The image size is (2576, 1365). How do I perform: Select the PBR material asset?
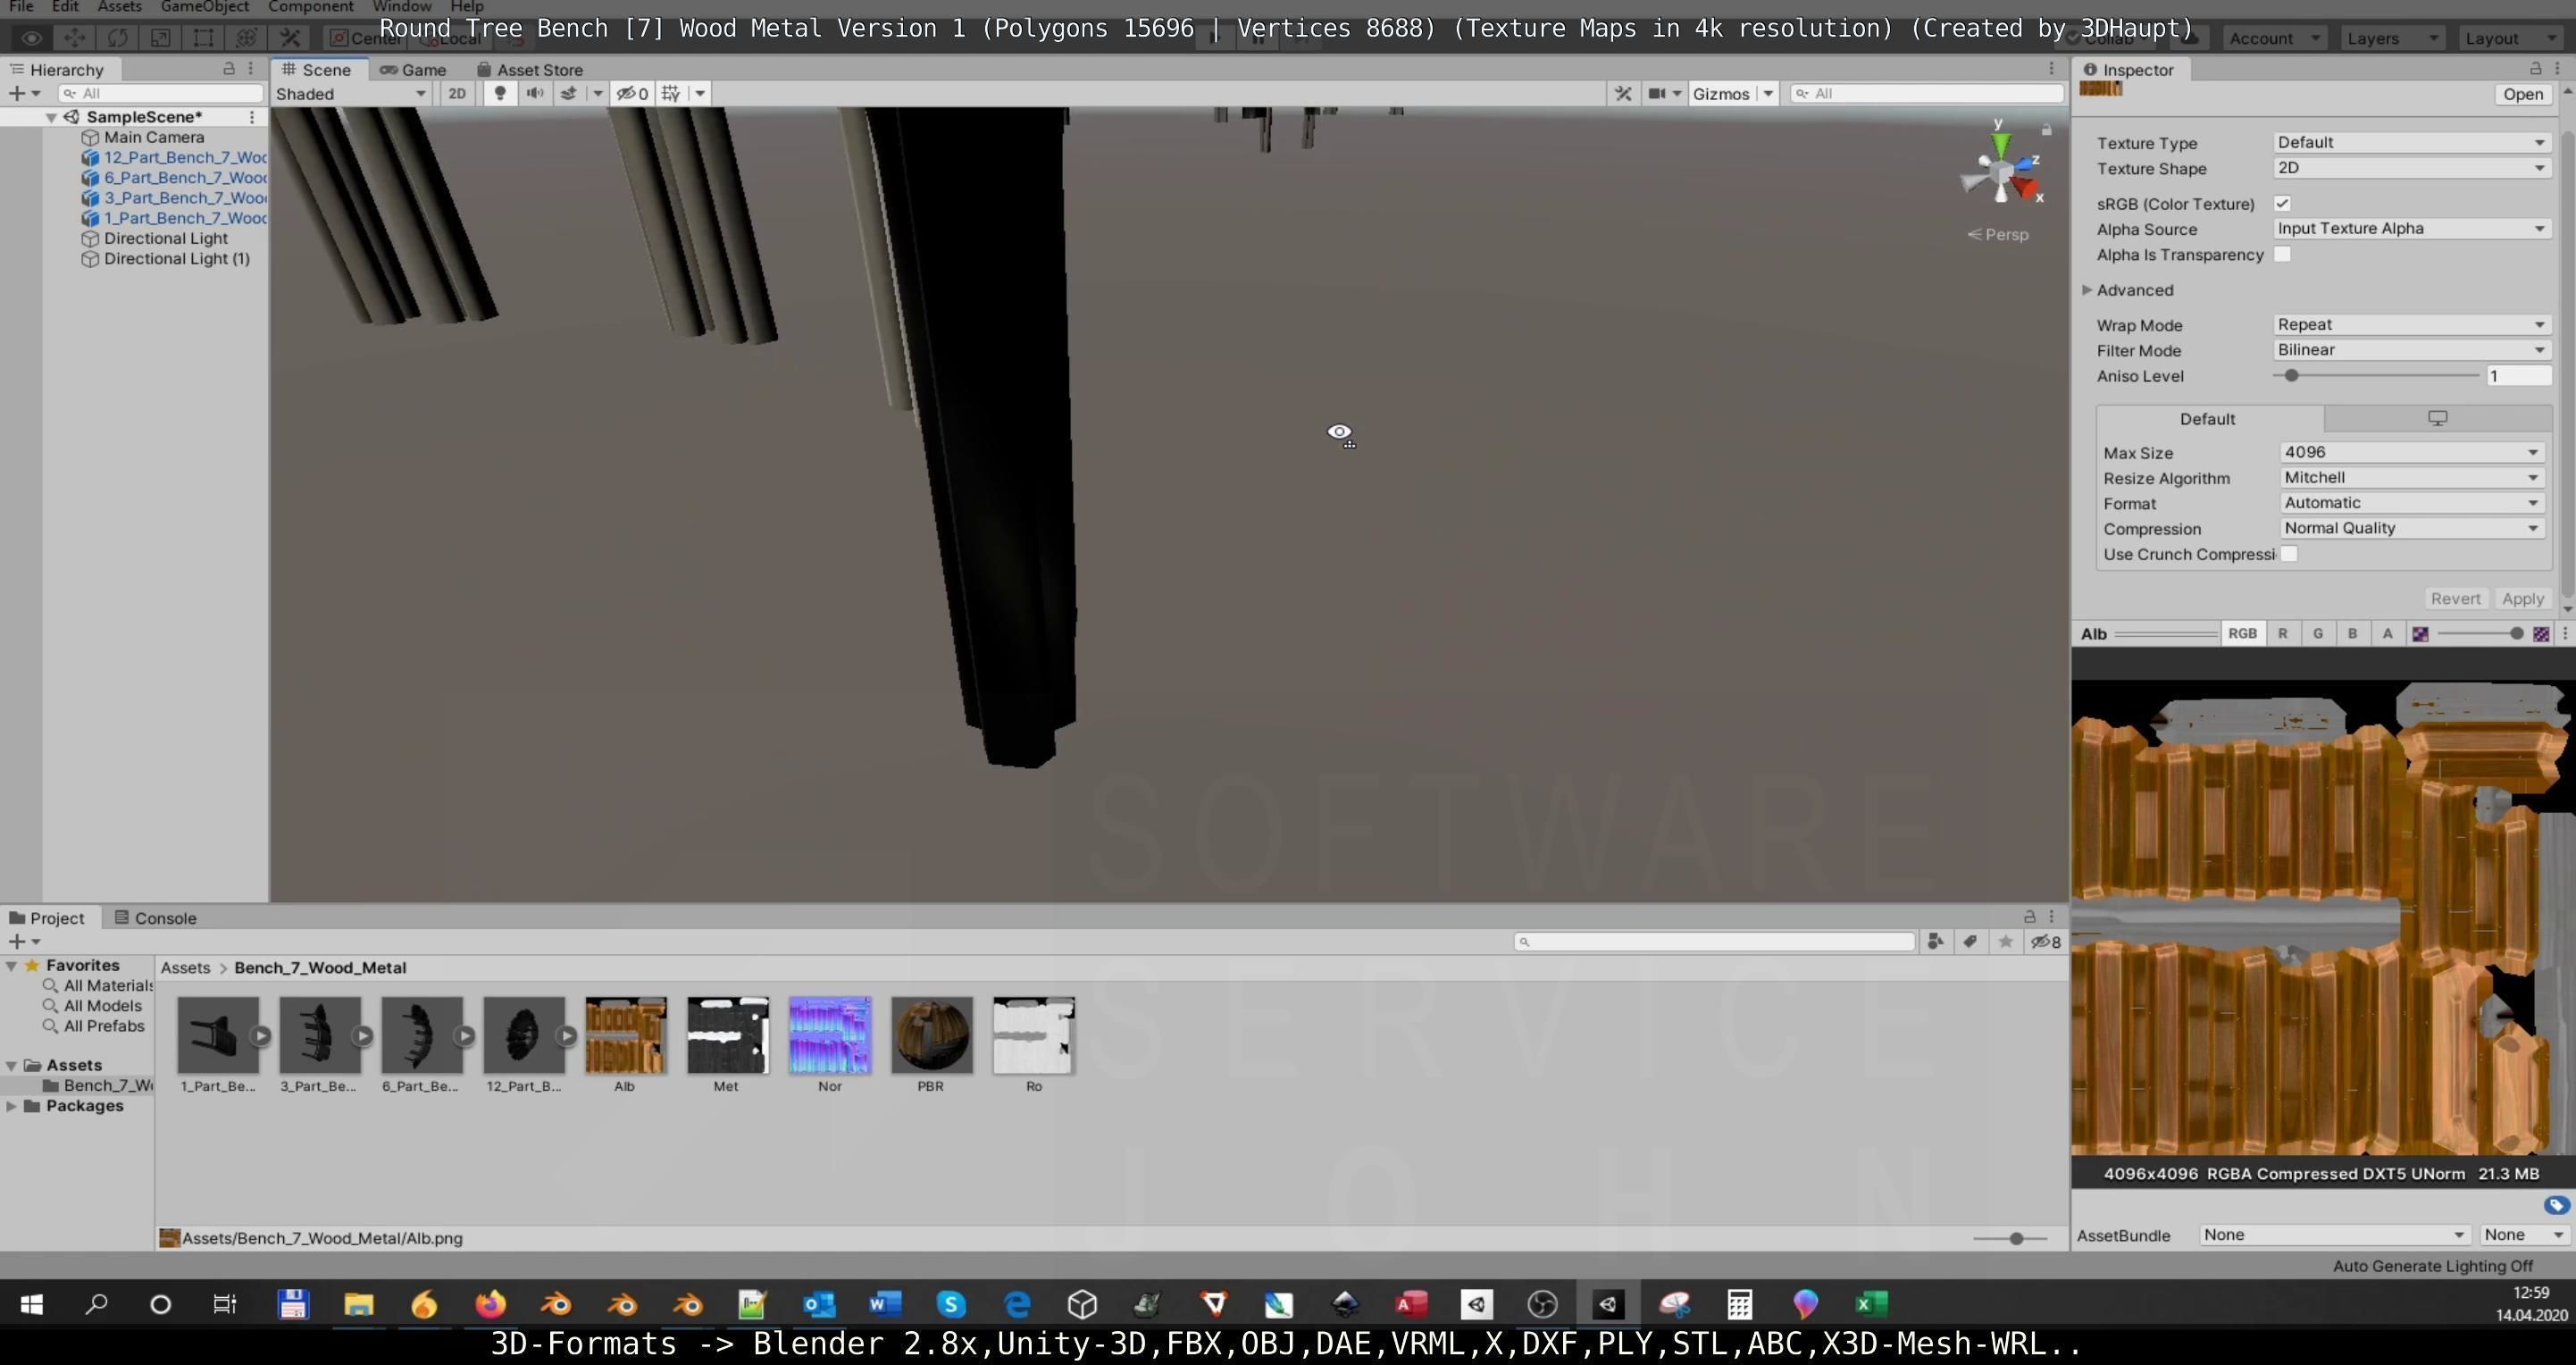[931, 1036]
